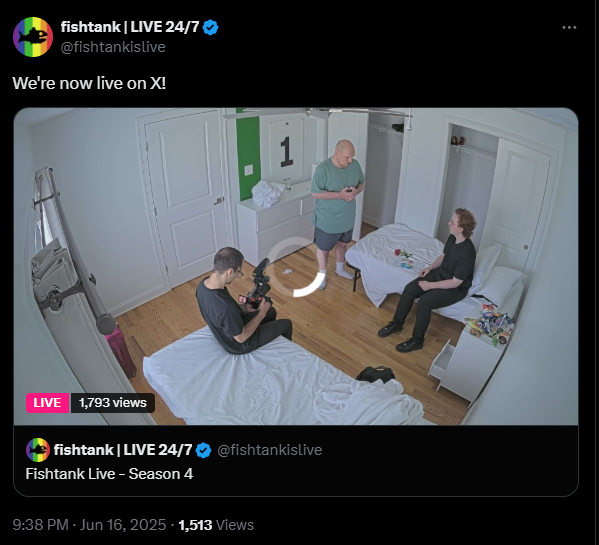
Task: Click the man in green shirt in the video
Action: coord(338,212)
